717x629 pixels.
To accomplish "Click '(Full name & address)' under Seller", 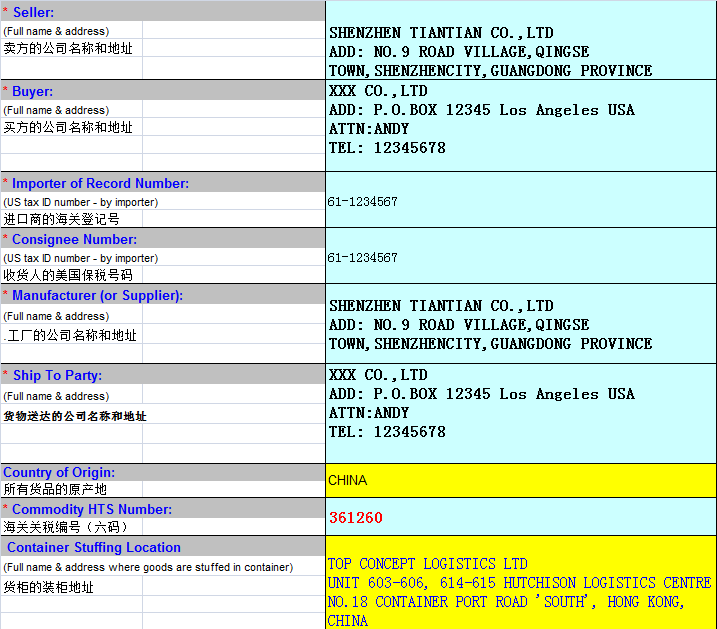I will click(x=56, y=31).
